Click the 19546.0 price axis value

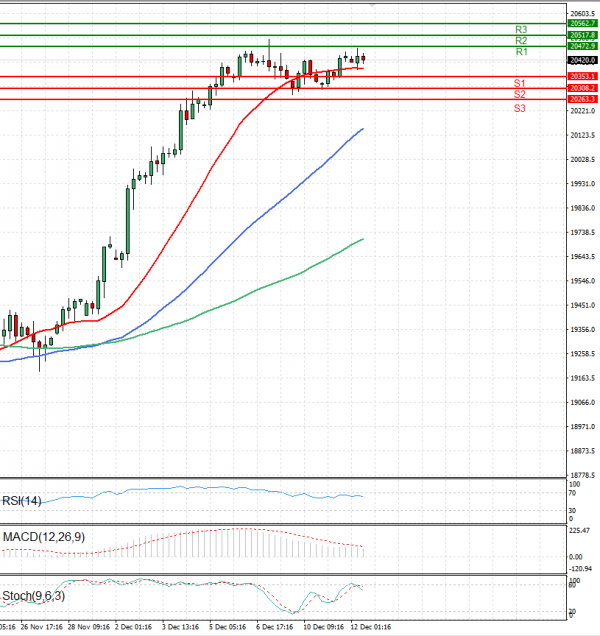point(583,281)
